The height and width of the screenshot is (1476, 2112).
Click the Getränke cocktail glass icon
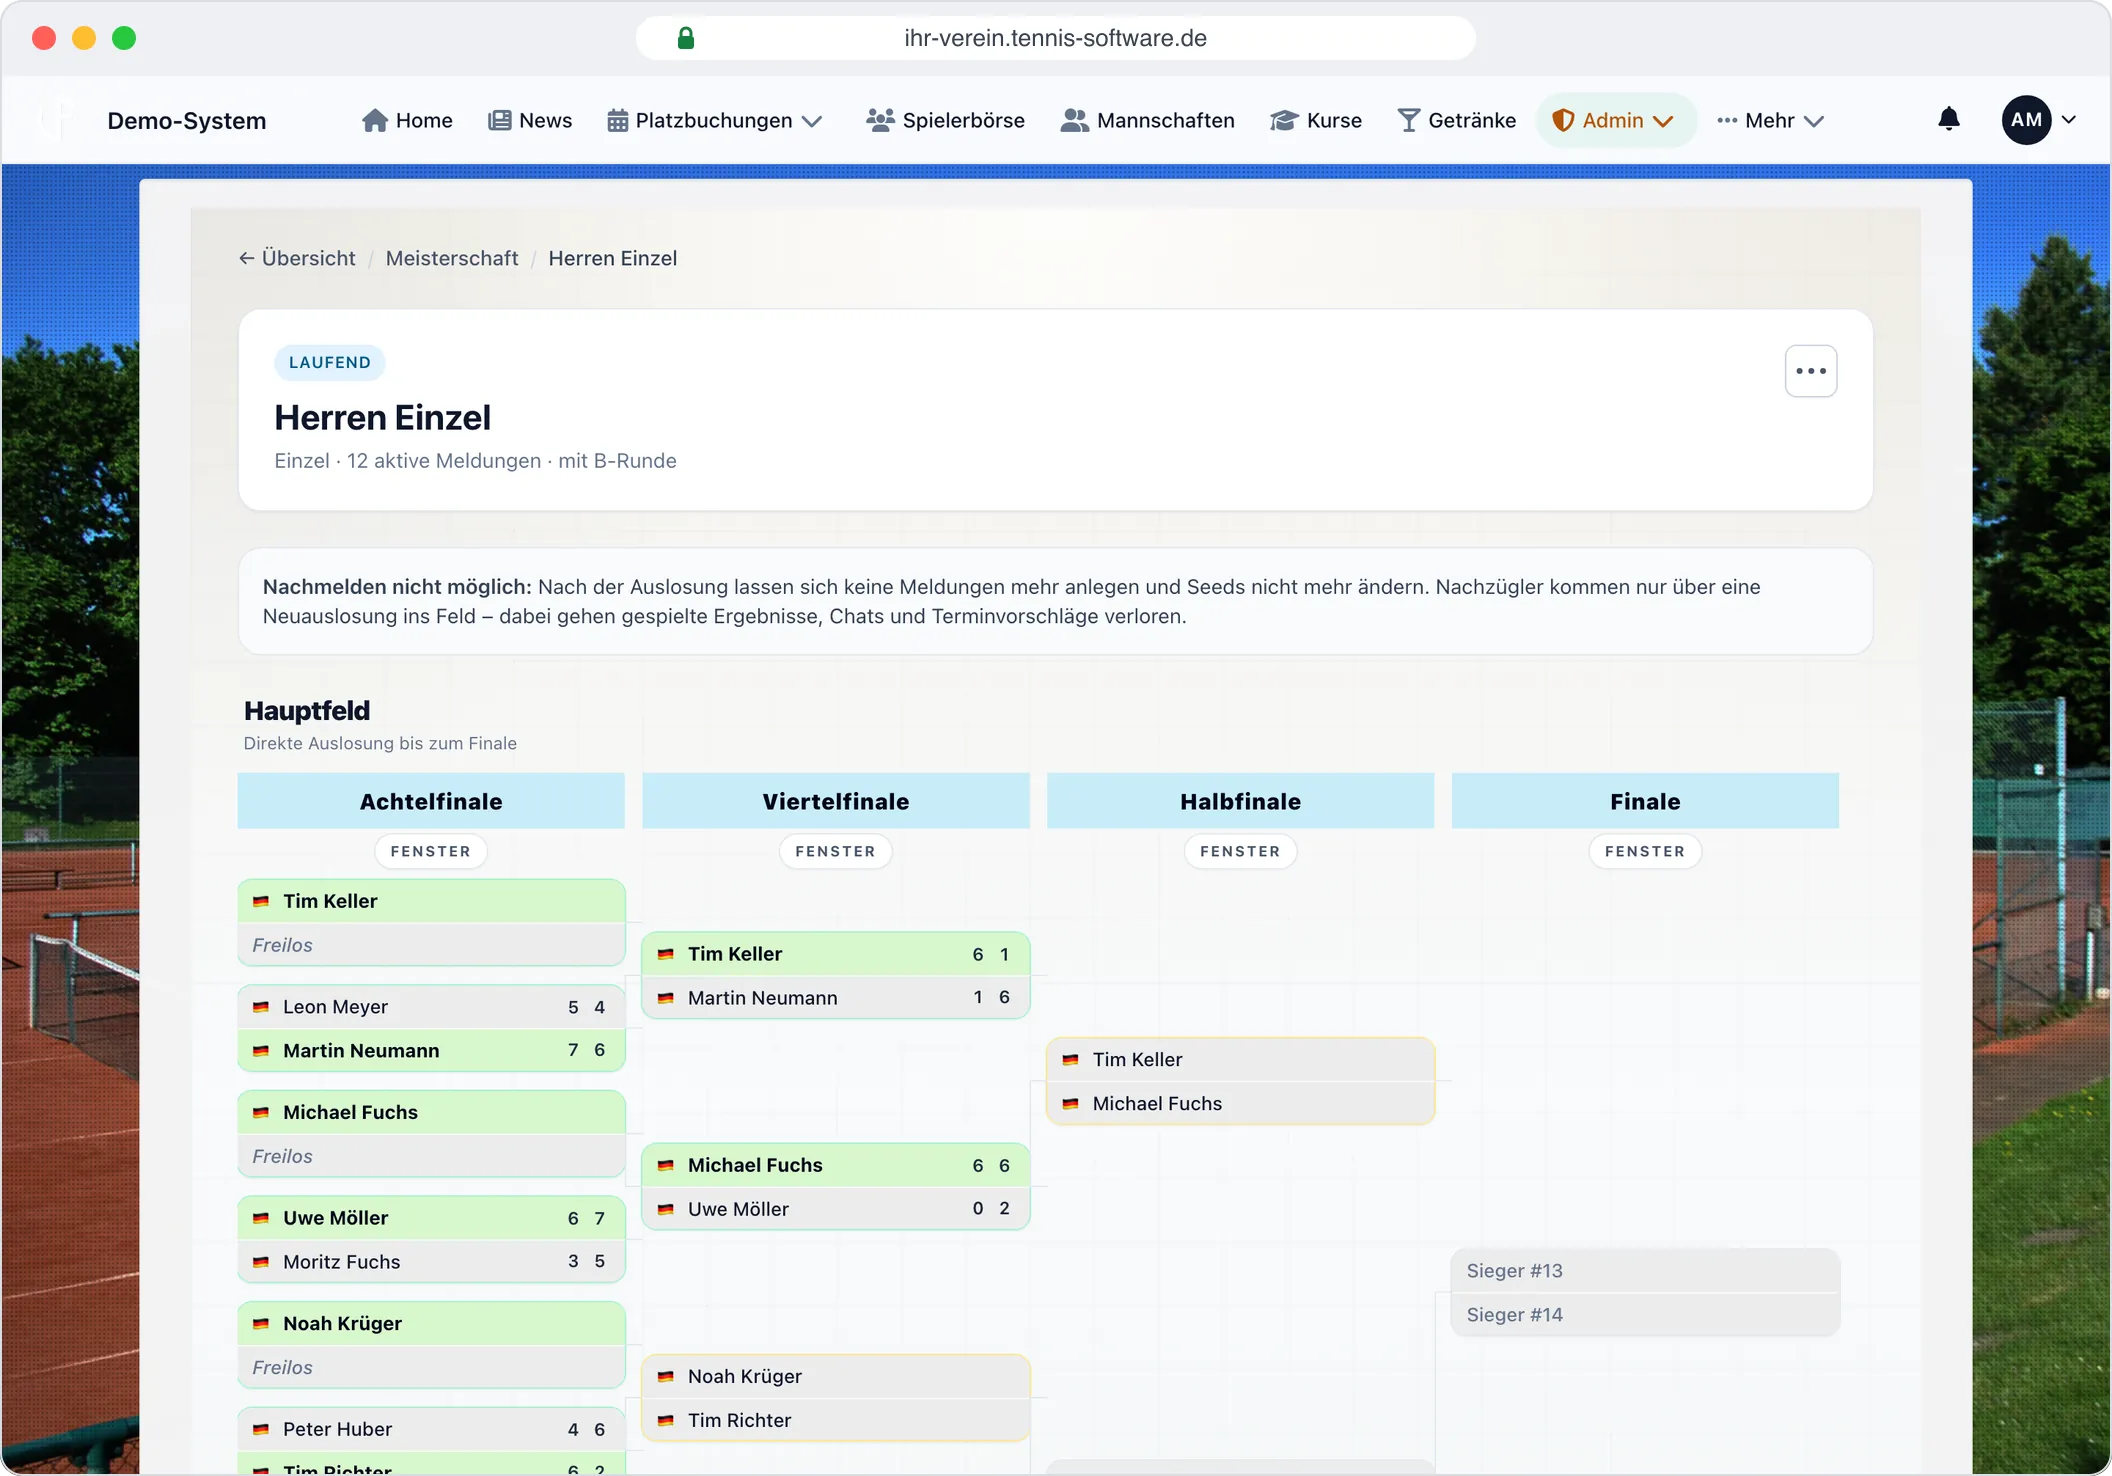click(1408, 120)
